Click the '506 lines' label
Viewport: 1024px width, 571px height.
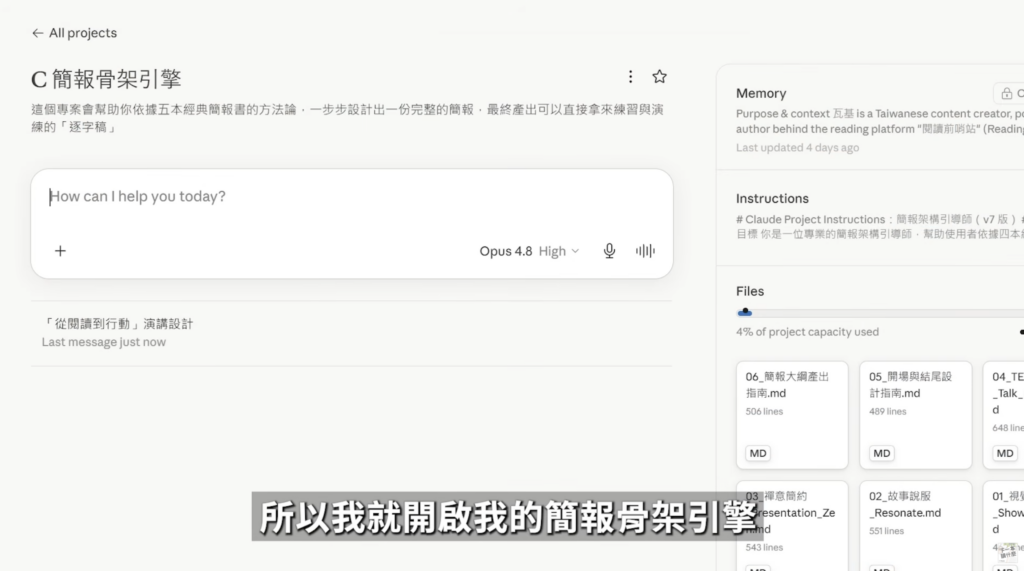click(x=764, y=412)
